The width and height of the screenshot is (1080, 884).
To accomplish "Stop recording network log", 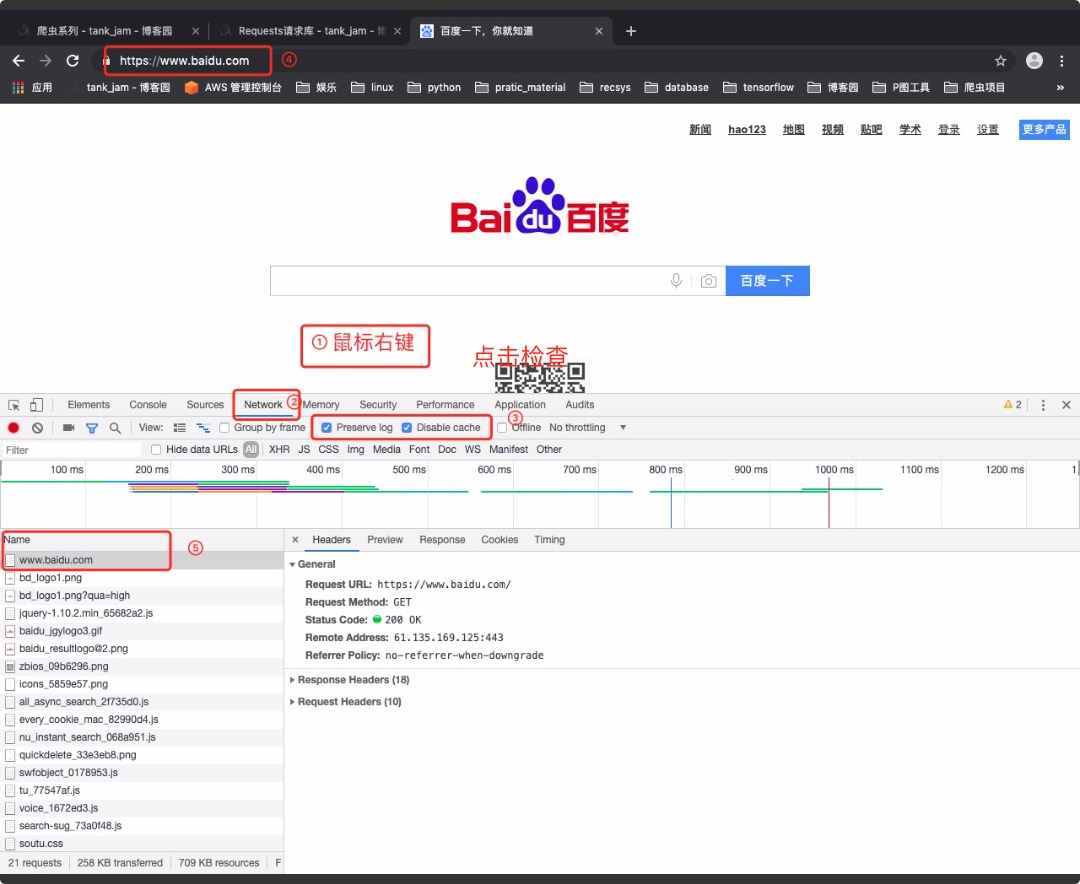I will coord(13,428).
